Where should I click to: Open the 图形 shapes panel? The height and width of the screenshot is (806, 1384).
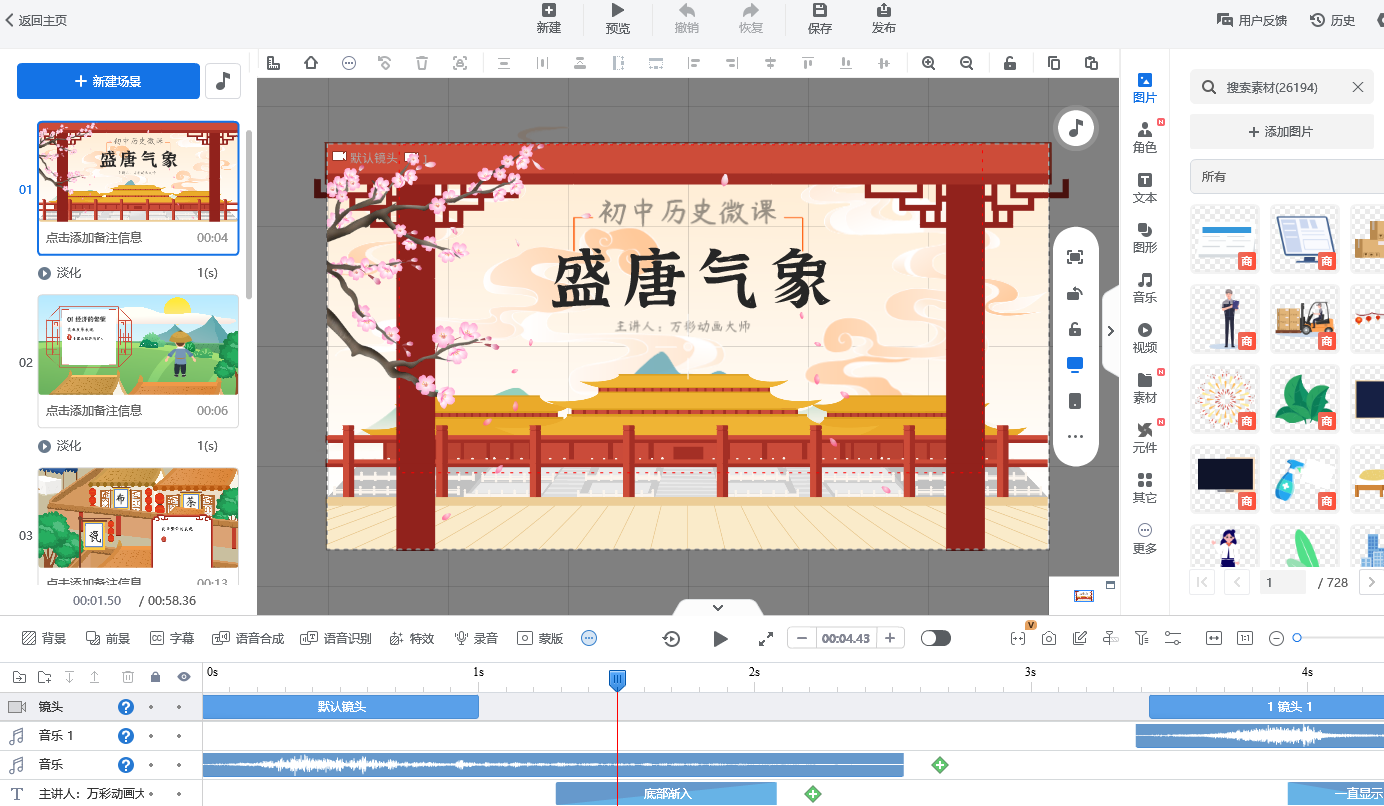pos(1145,238)
